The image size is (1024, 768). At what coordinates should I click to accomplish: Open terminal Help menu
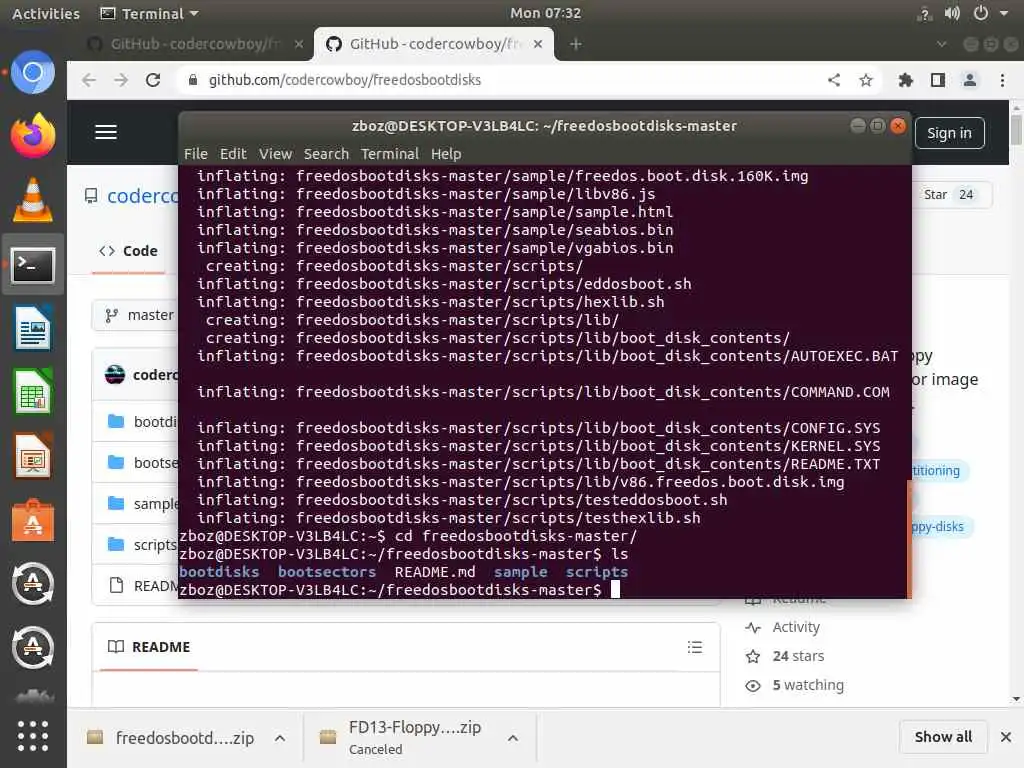(x=446, y=153)
